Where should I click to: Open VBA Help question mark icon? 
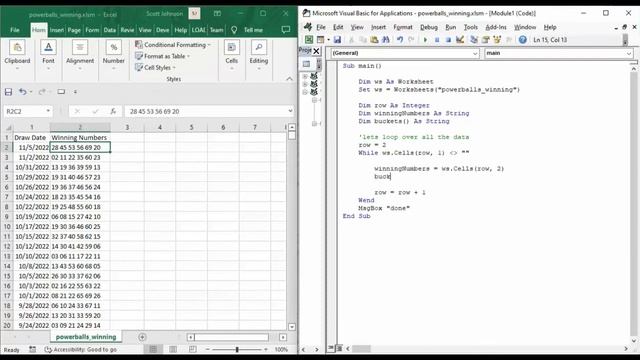(522, 40)
